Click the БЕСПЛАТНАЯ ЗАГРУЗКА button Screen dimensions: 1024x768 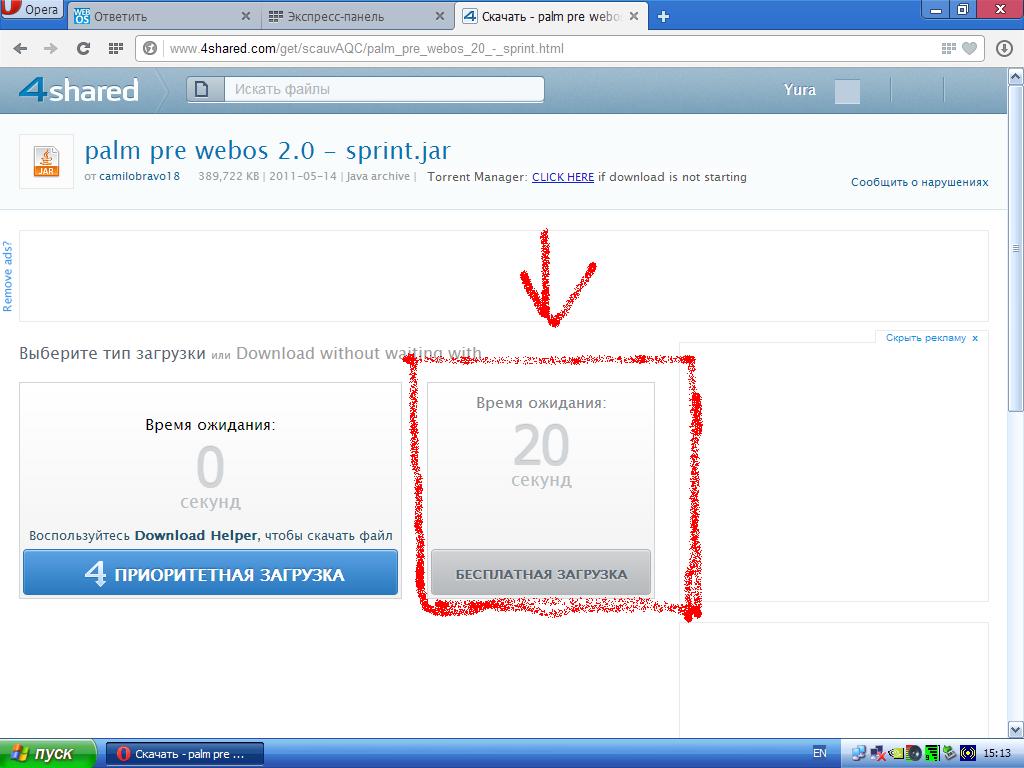[x=541, y=573]
